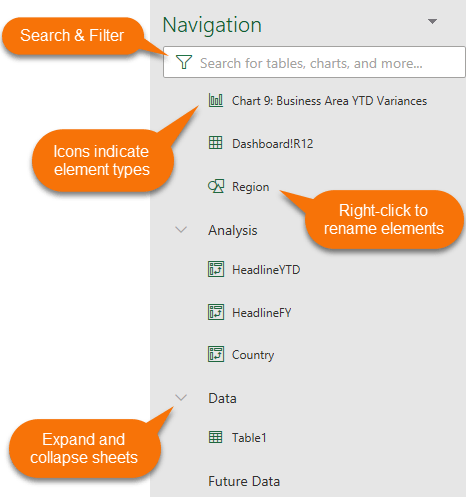Click the grid icon beside Dashboard!R12

pos(216,143)
